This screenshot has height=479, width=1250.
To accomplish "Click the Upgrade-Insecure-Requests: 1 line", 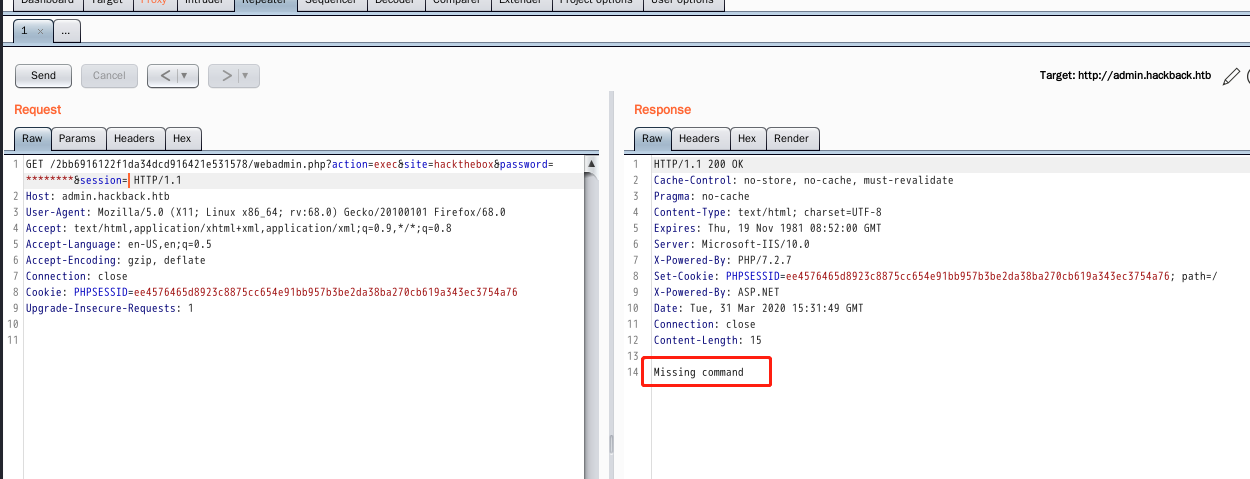I will (110, 308).
